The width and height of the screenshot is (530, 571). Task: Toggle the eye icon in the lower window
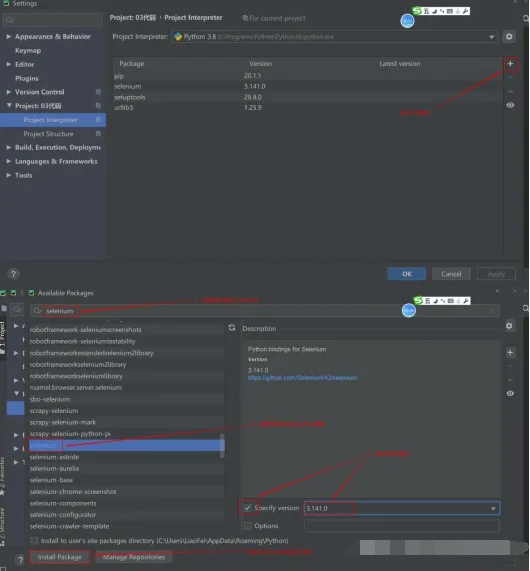(x=510, y=393)
